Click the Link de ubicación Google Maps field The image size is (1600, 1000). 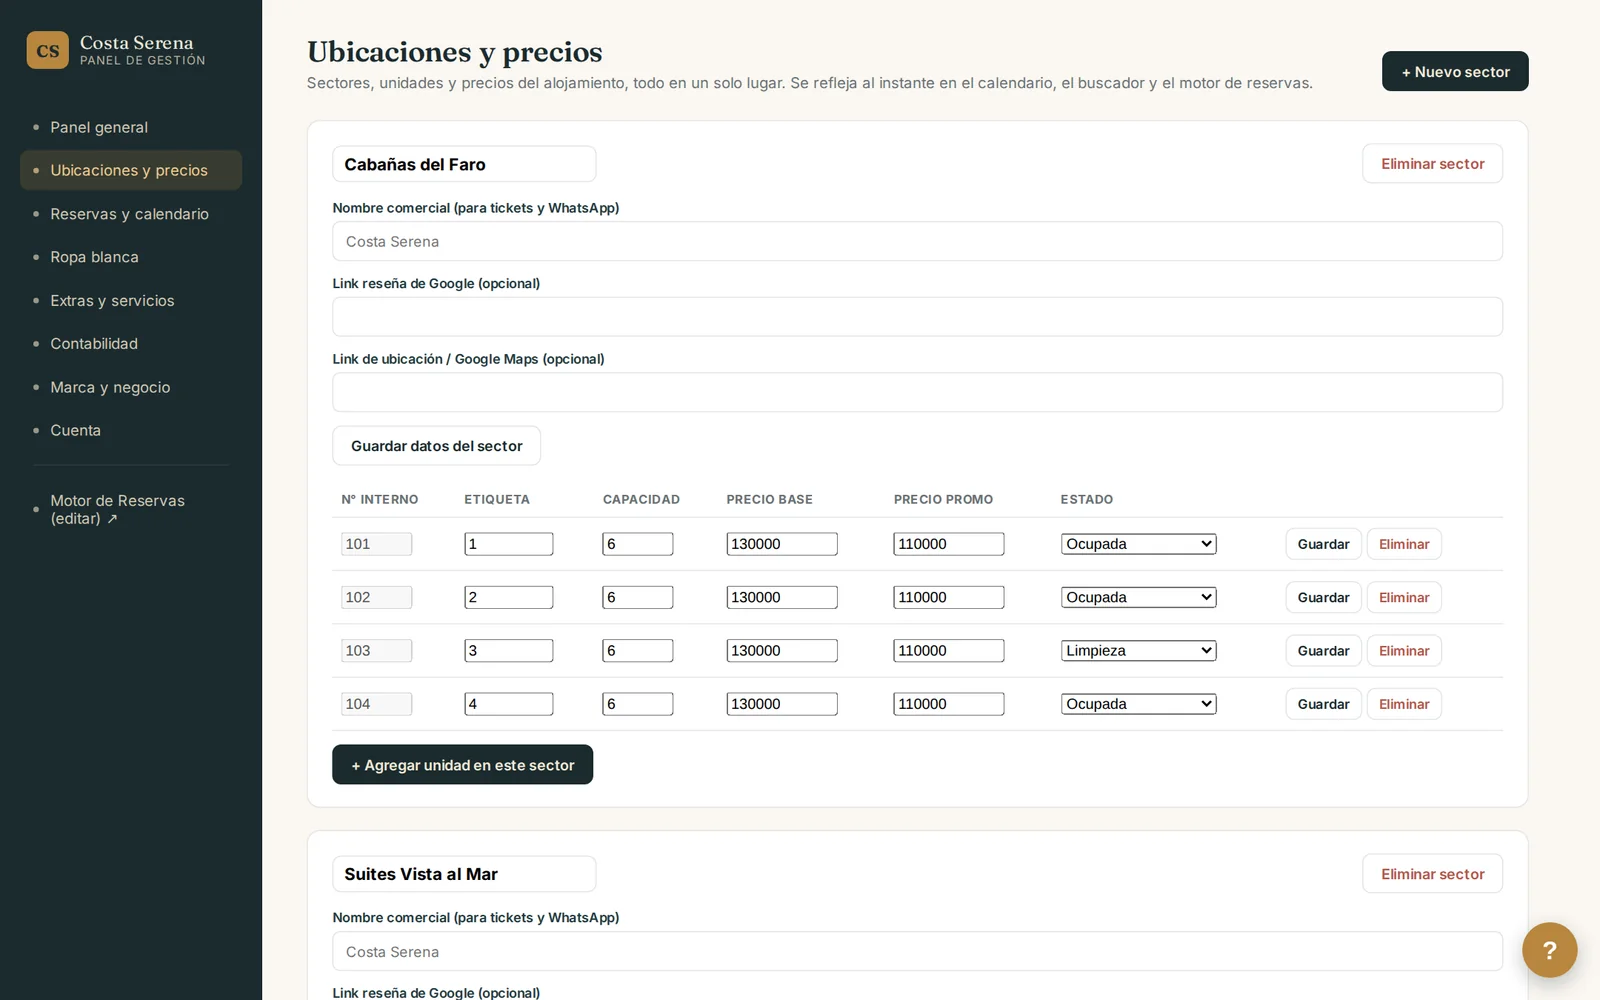click(917, 392)
